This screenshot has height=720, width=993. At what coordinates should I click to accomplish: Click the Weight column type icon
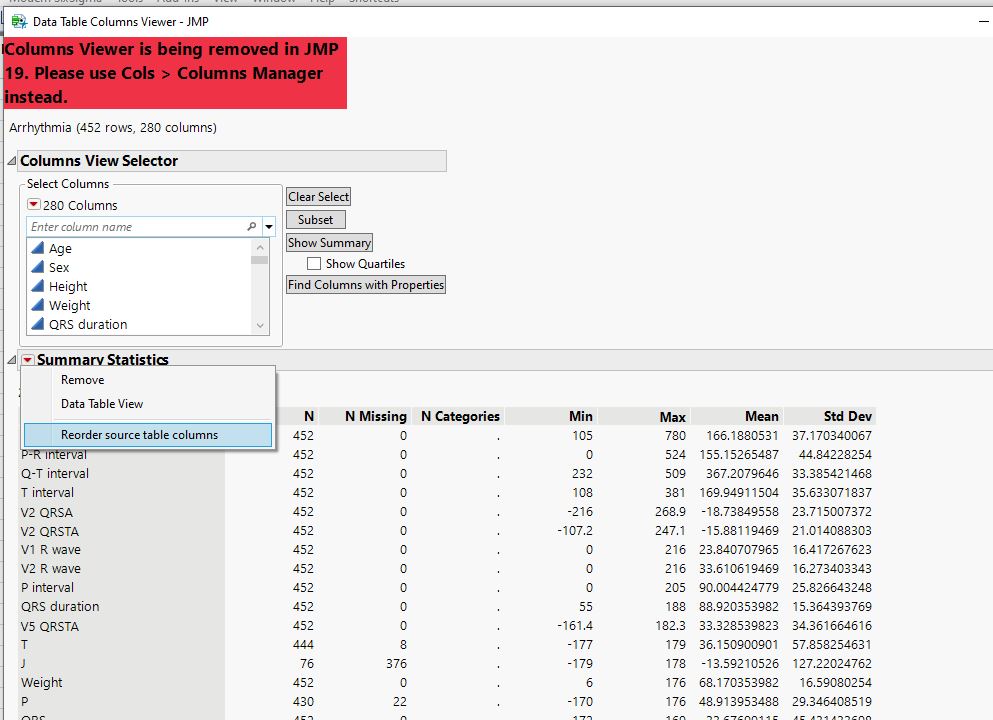click(38, 305)
